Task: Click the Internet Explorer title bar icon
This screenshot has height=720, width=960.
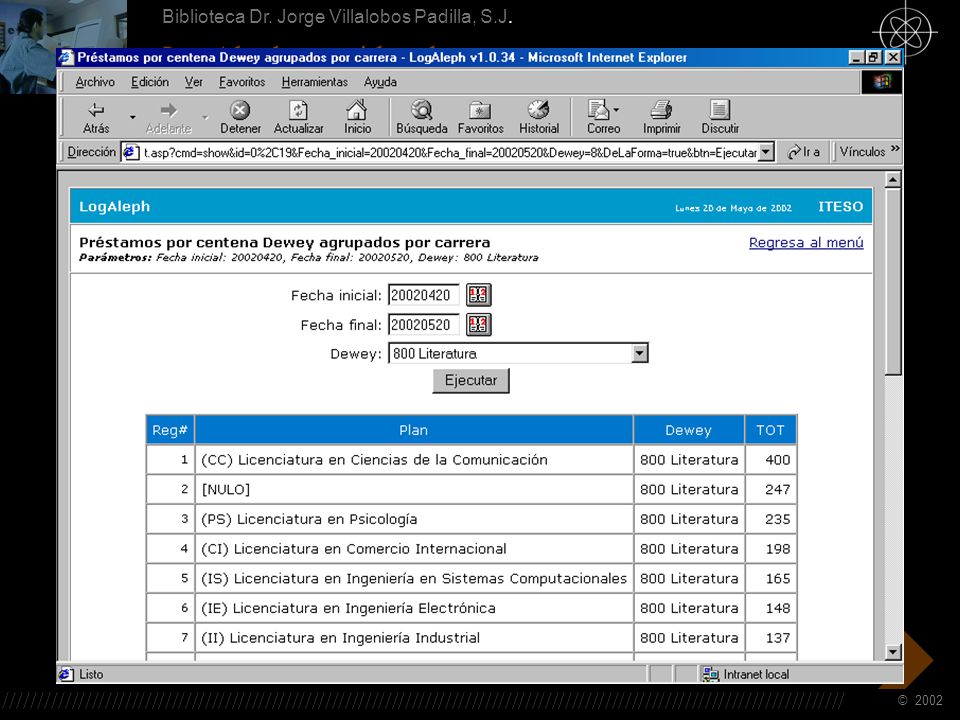Action: click(x=67, y=58)
